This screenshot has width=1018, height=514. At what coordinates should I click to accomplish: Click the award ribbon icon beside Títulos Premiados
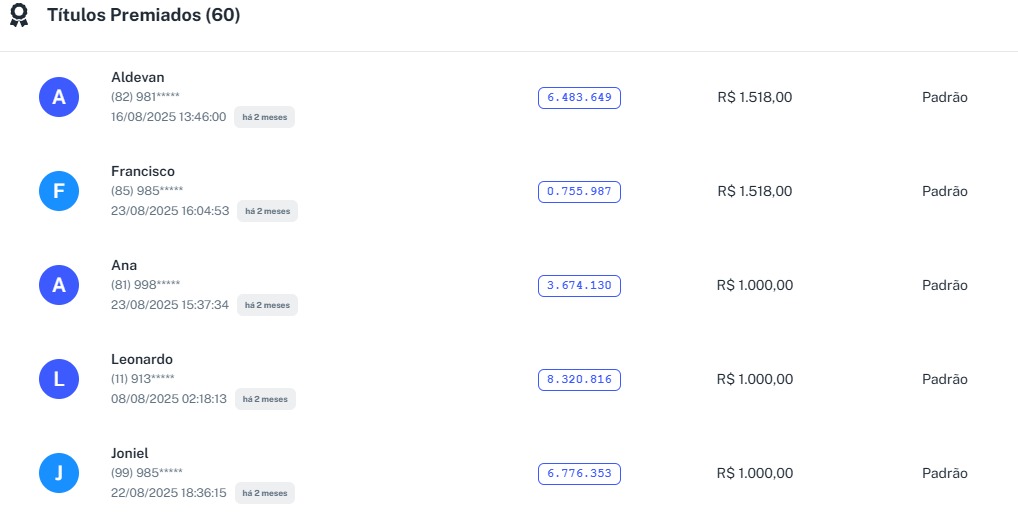[x=19, y=16]
